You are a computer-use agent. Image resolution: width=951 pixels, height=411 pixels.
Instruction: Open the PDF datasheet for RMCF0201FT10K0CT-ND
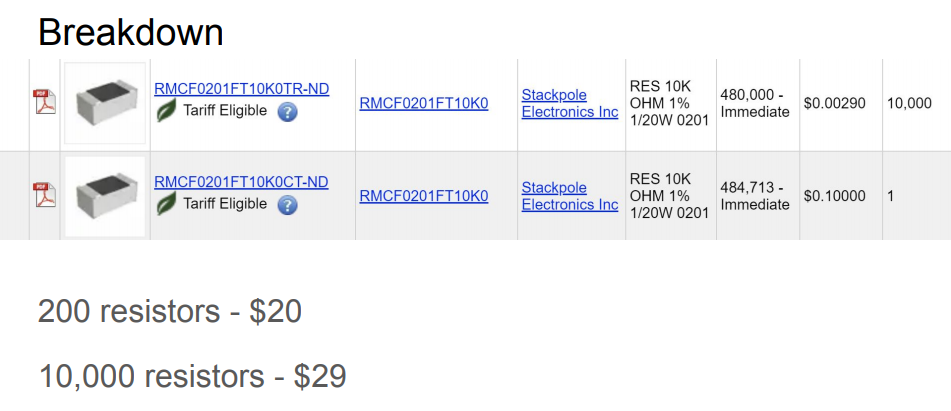45,194
